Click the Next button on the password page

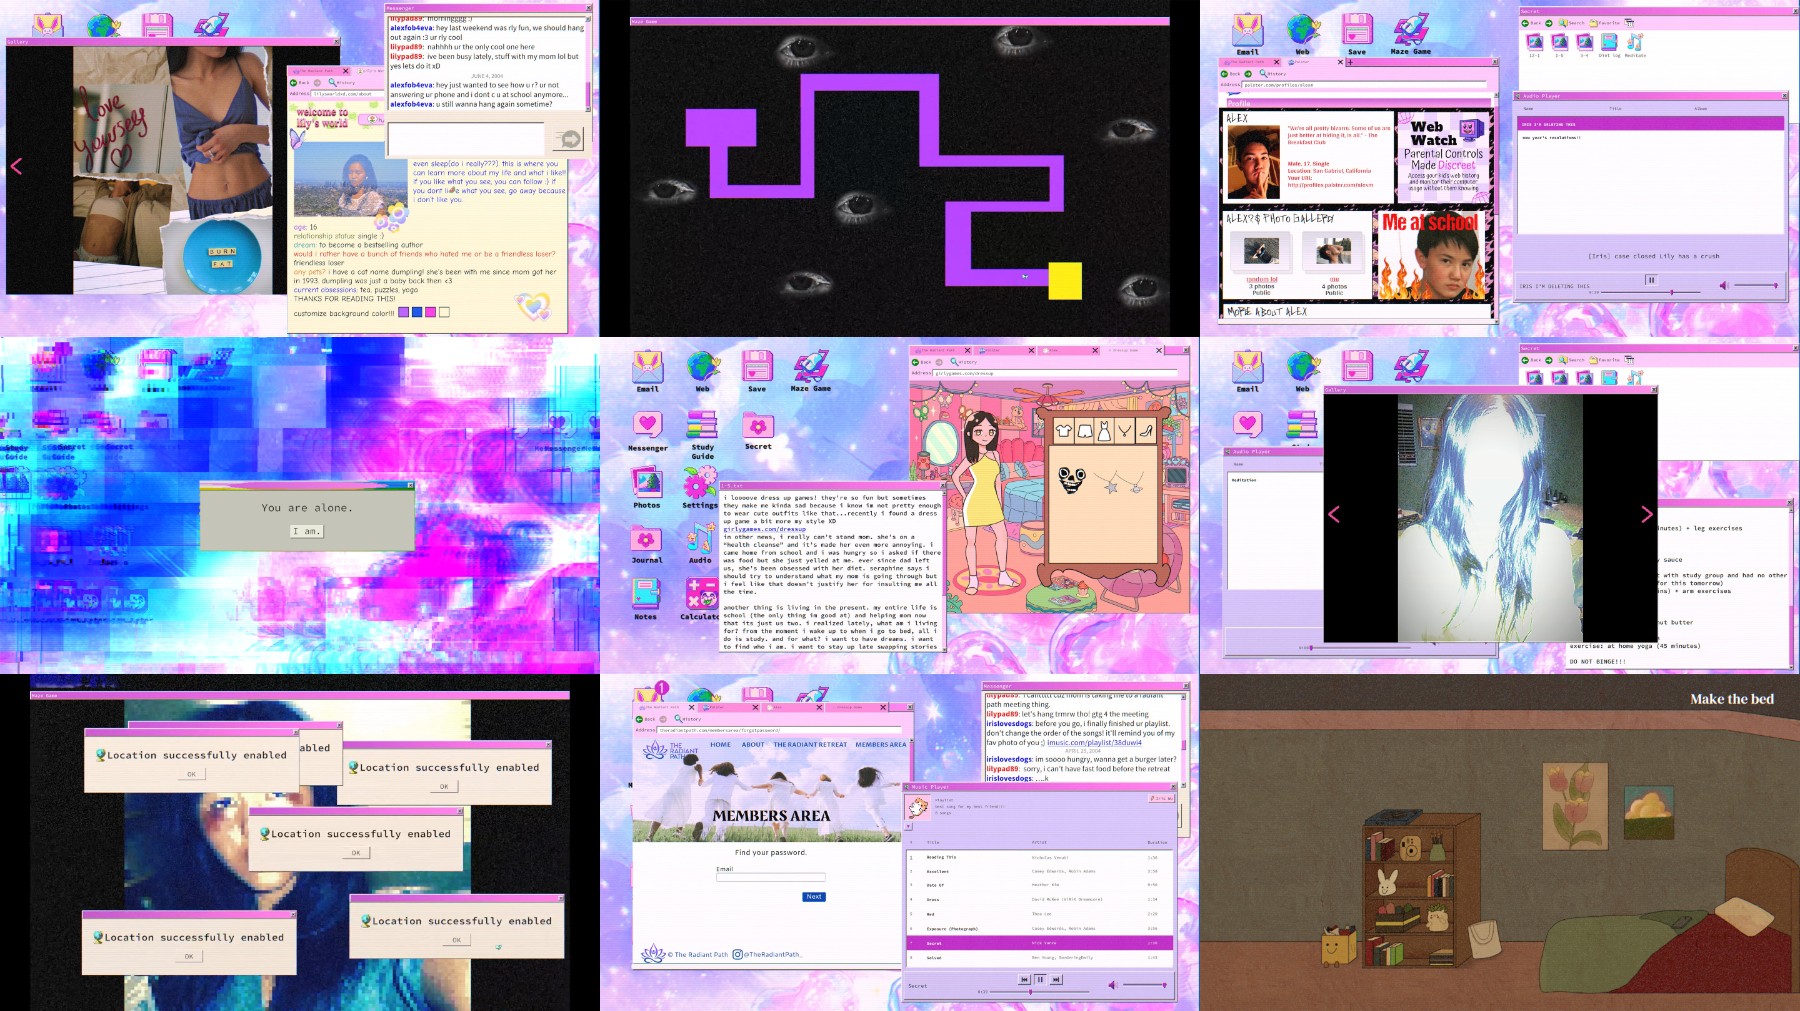click(x=814, y=896)
